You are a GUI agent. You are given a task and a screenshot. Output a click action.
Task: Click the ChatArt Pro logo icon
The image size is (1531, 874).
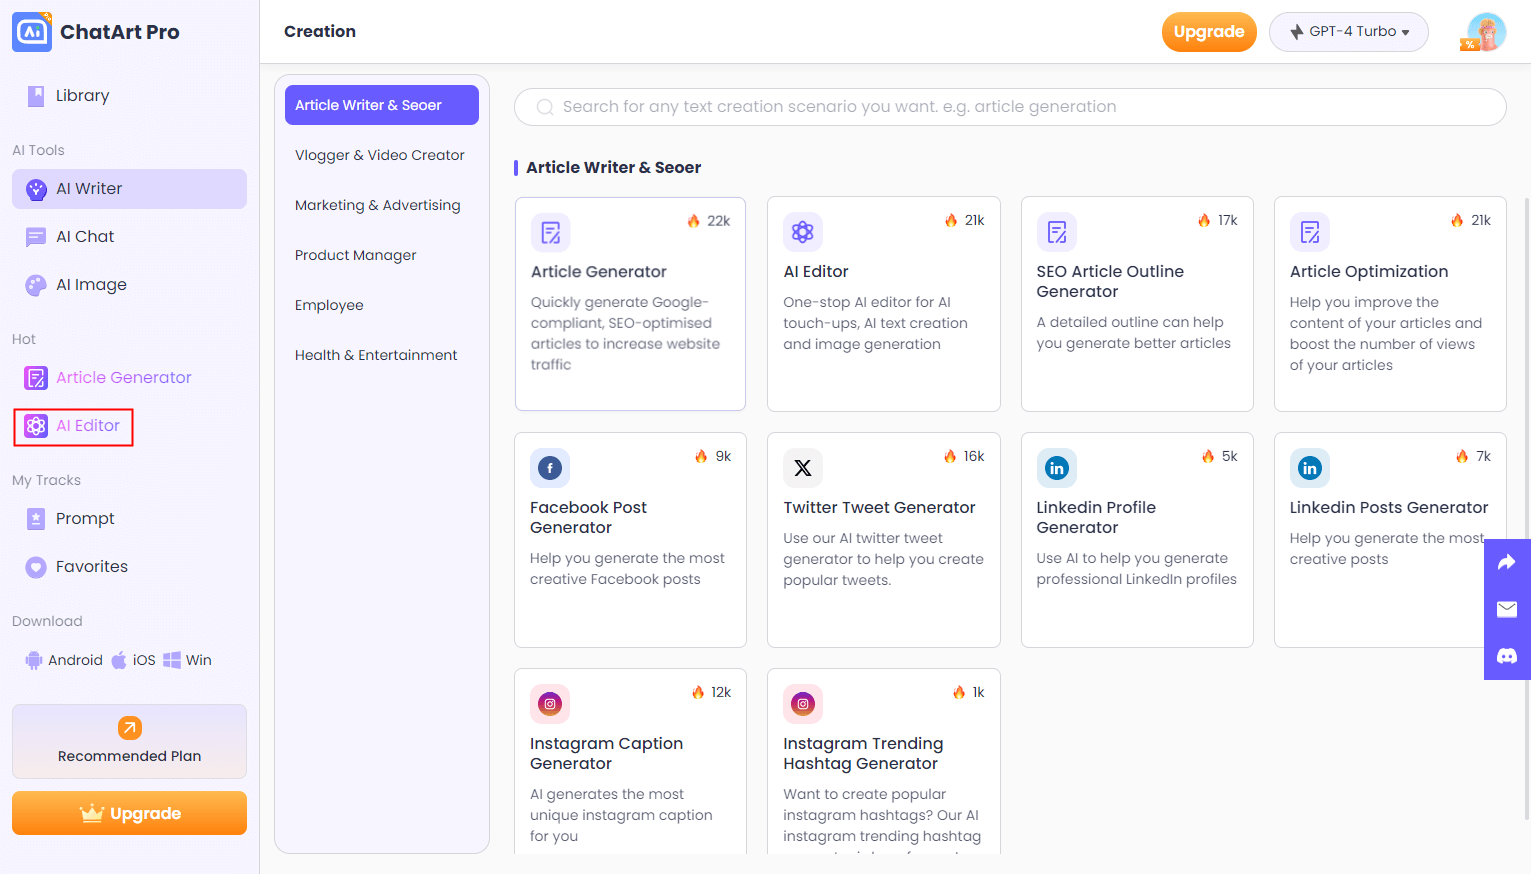32,32
